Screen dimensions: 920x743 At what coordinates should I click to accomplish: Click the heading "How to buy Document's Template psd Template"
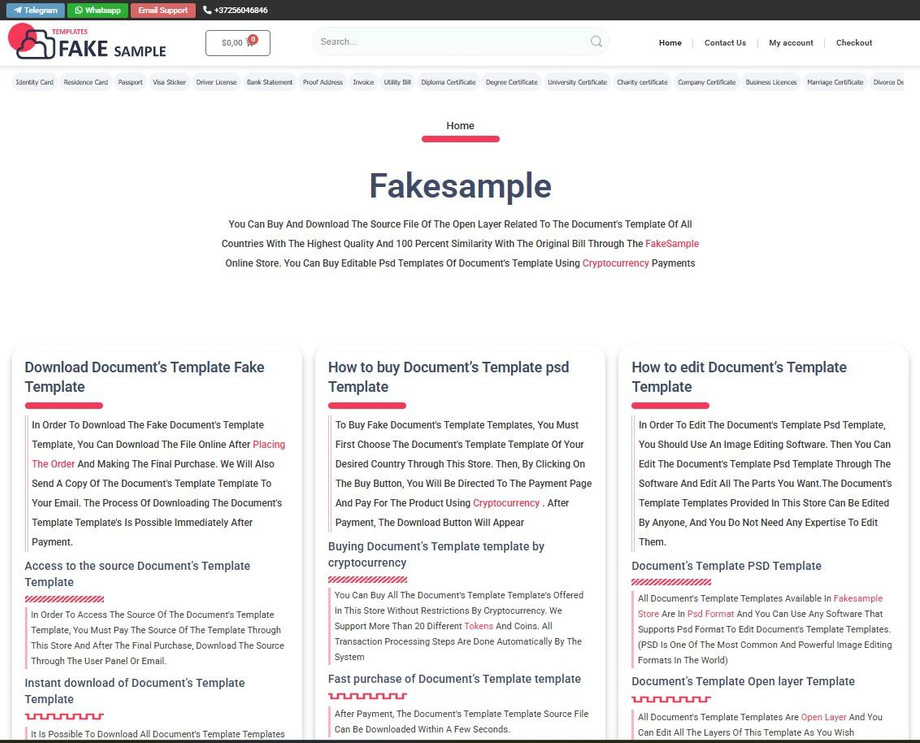[448, 377]
